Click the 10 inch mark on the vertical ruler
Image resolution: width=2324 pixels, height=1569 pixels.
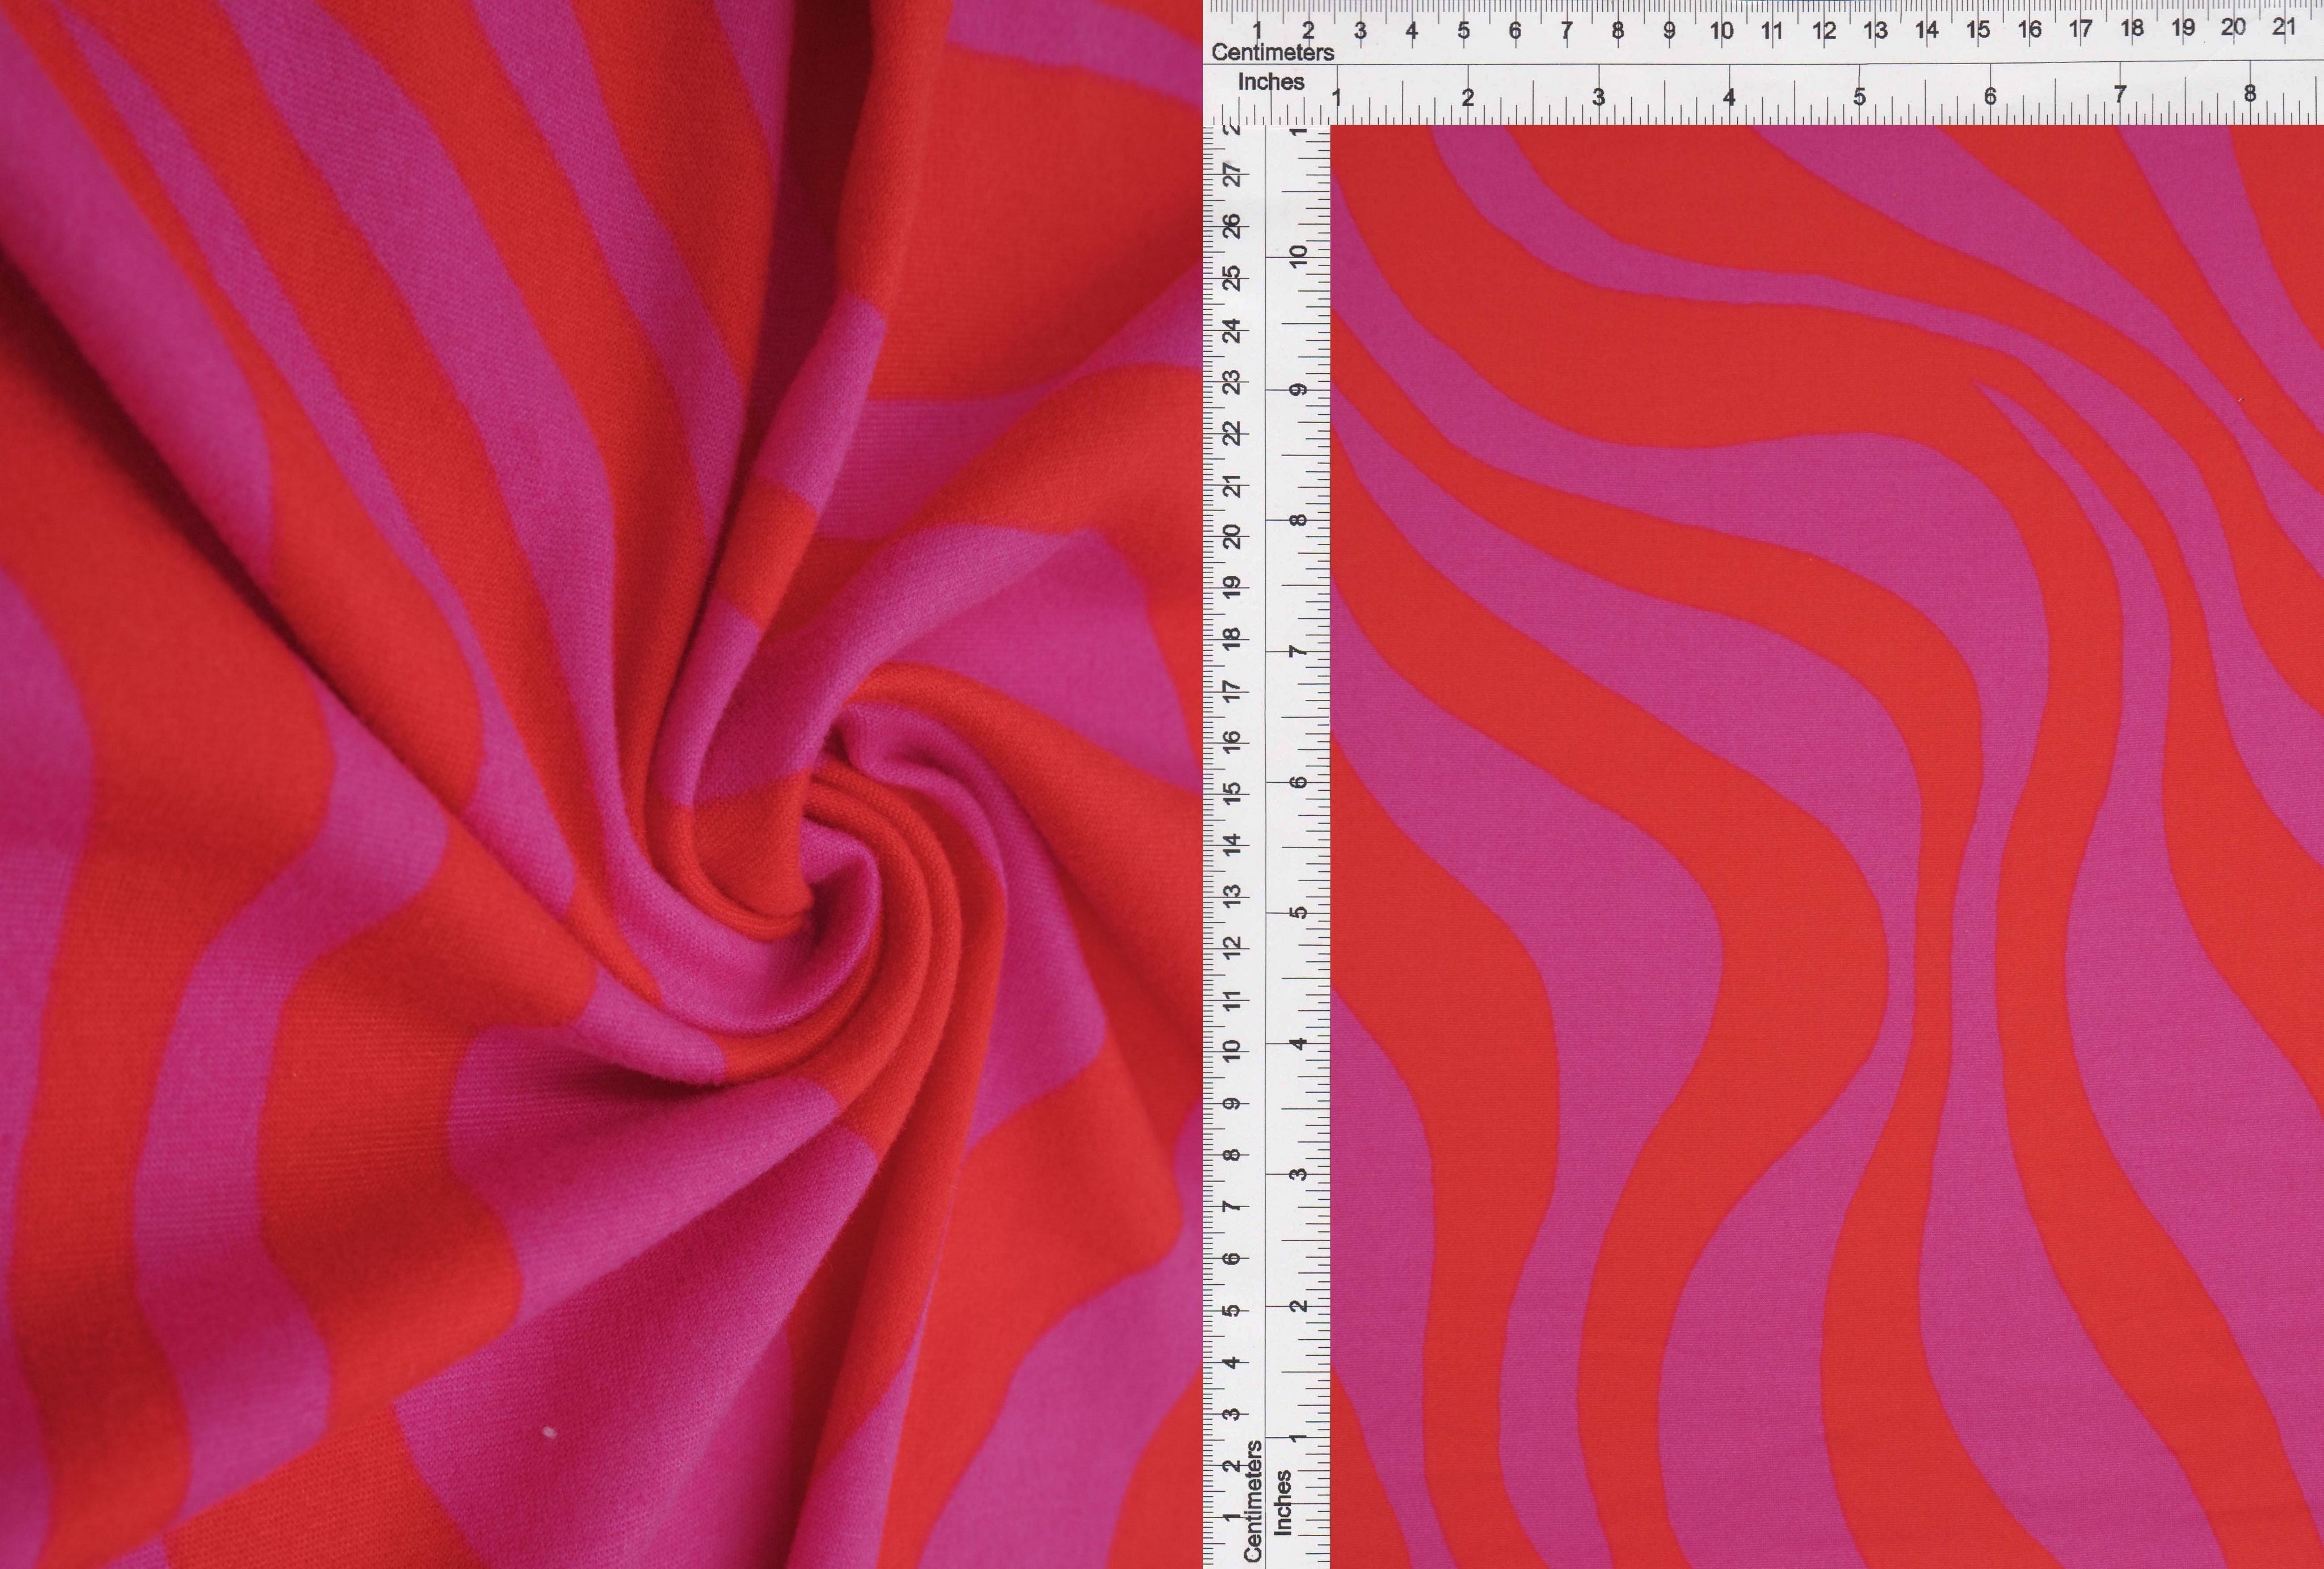[1298, 256]
